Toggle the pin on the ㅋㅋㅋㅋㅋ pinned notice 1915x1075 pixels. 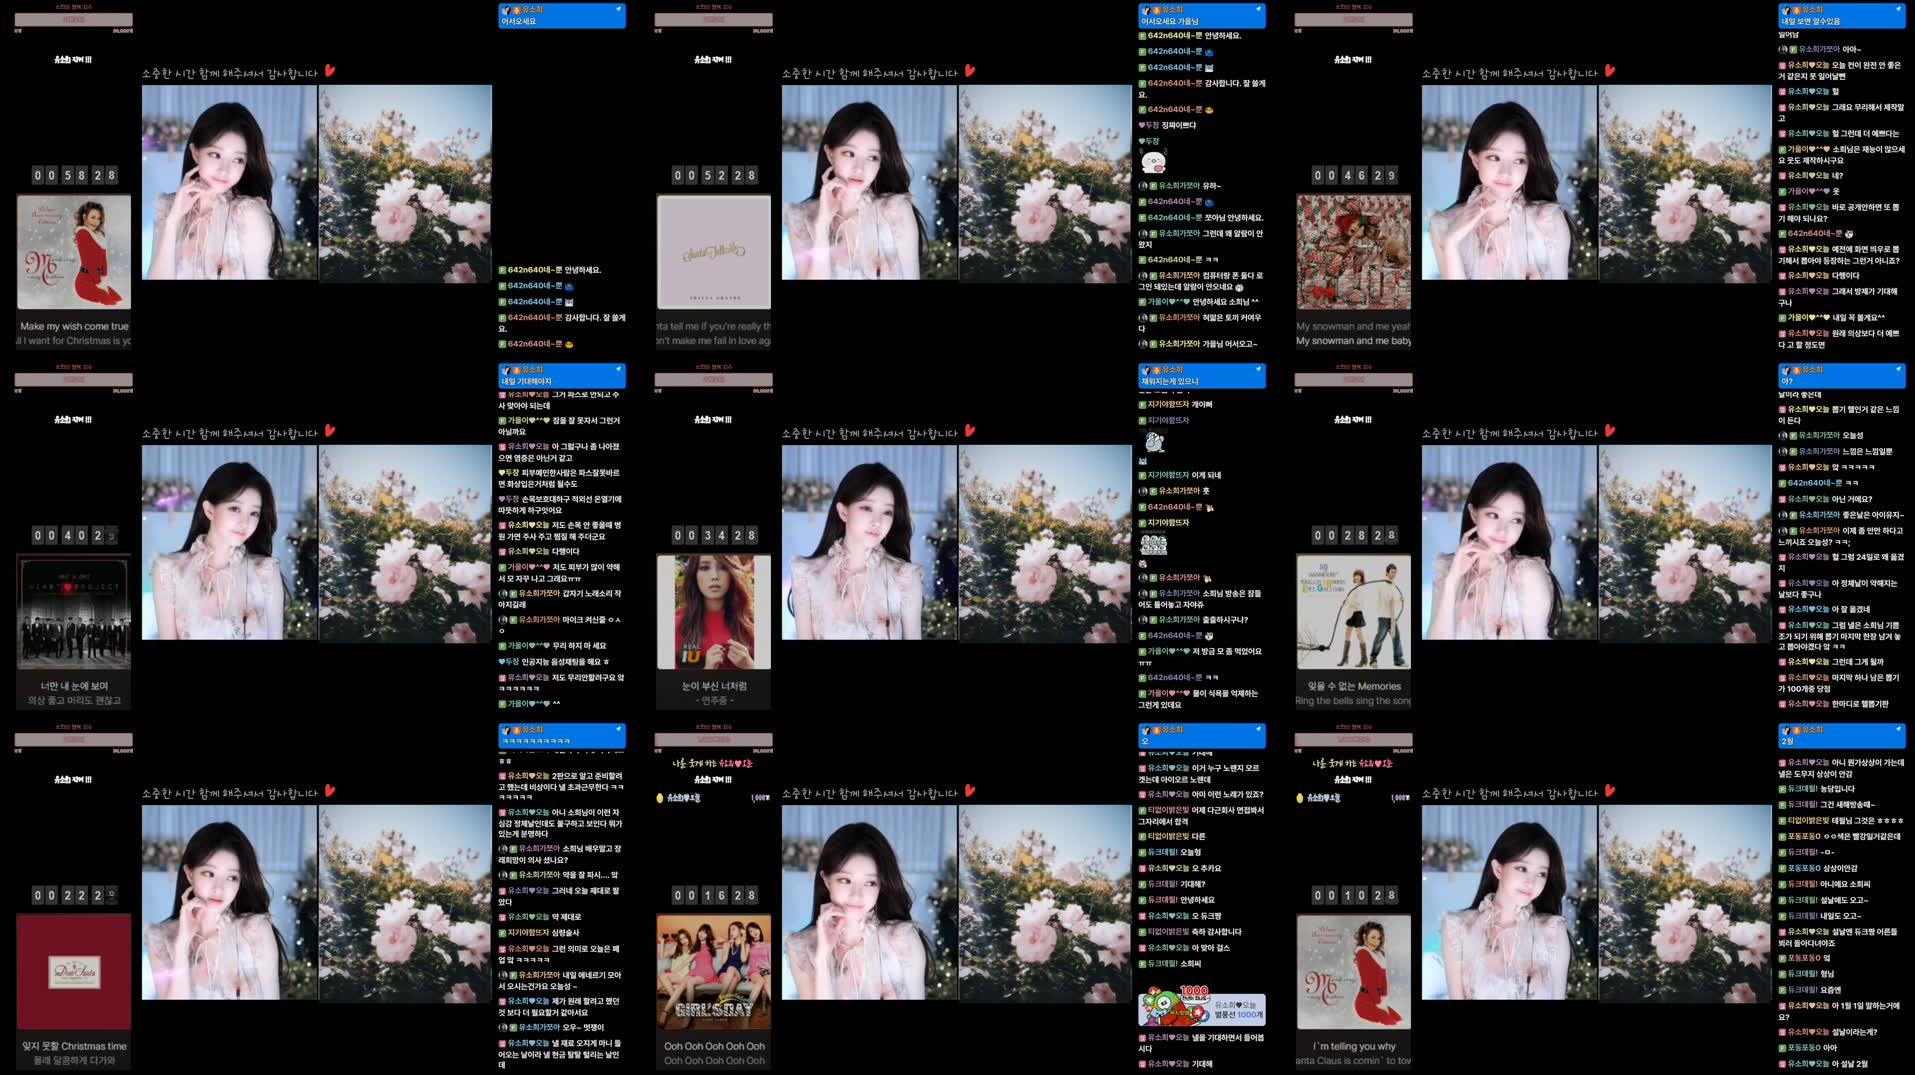coord(620,730)
